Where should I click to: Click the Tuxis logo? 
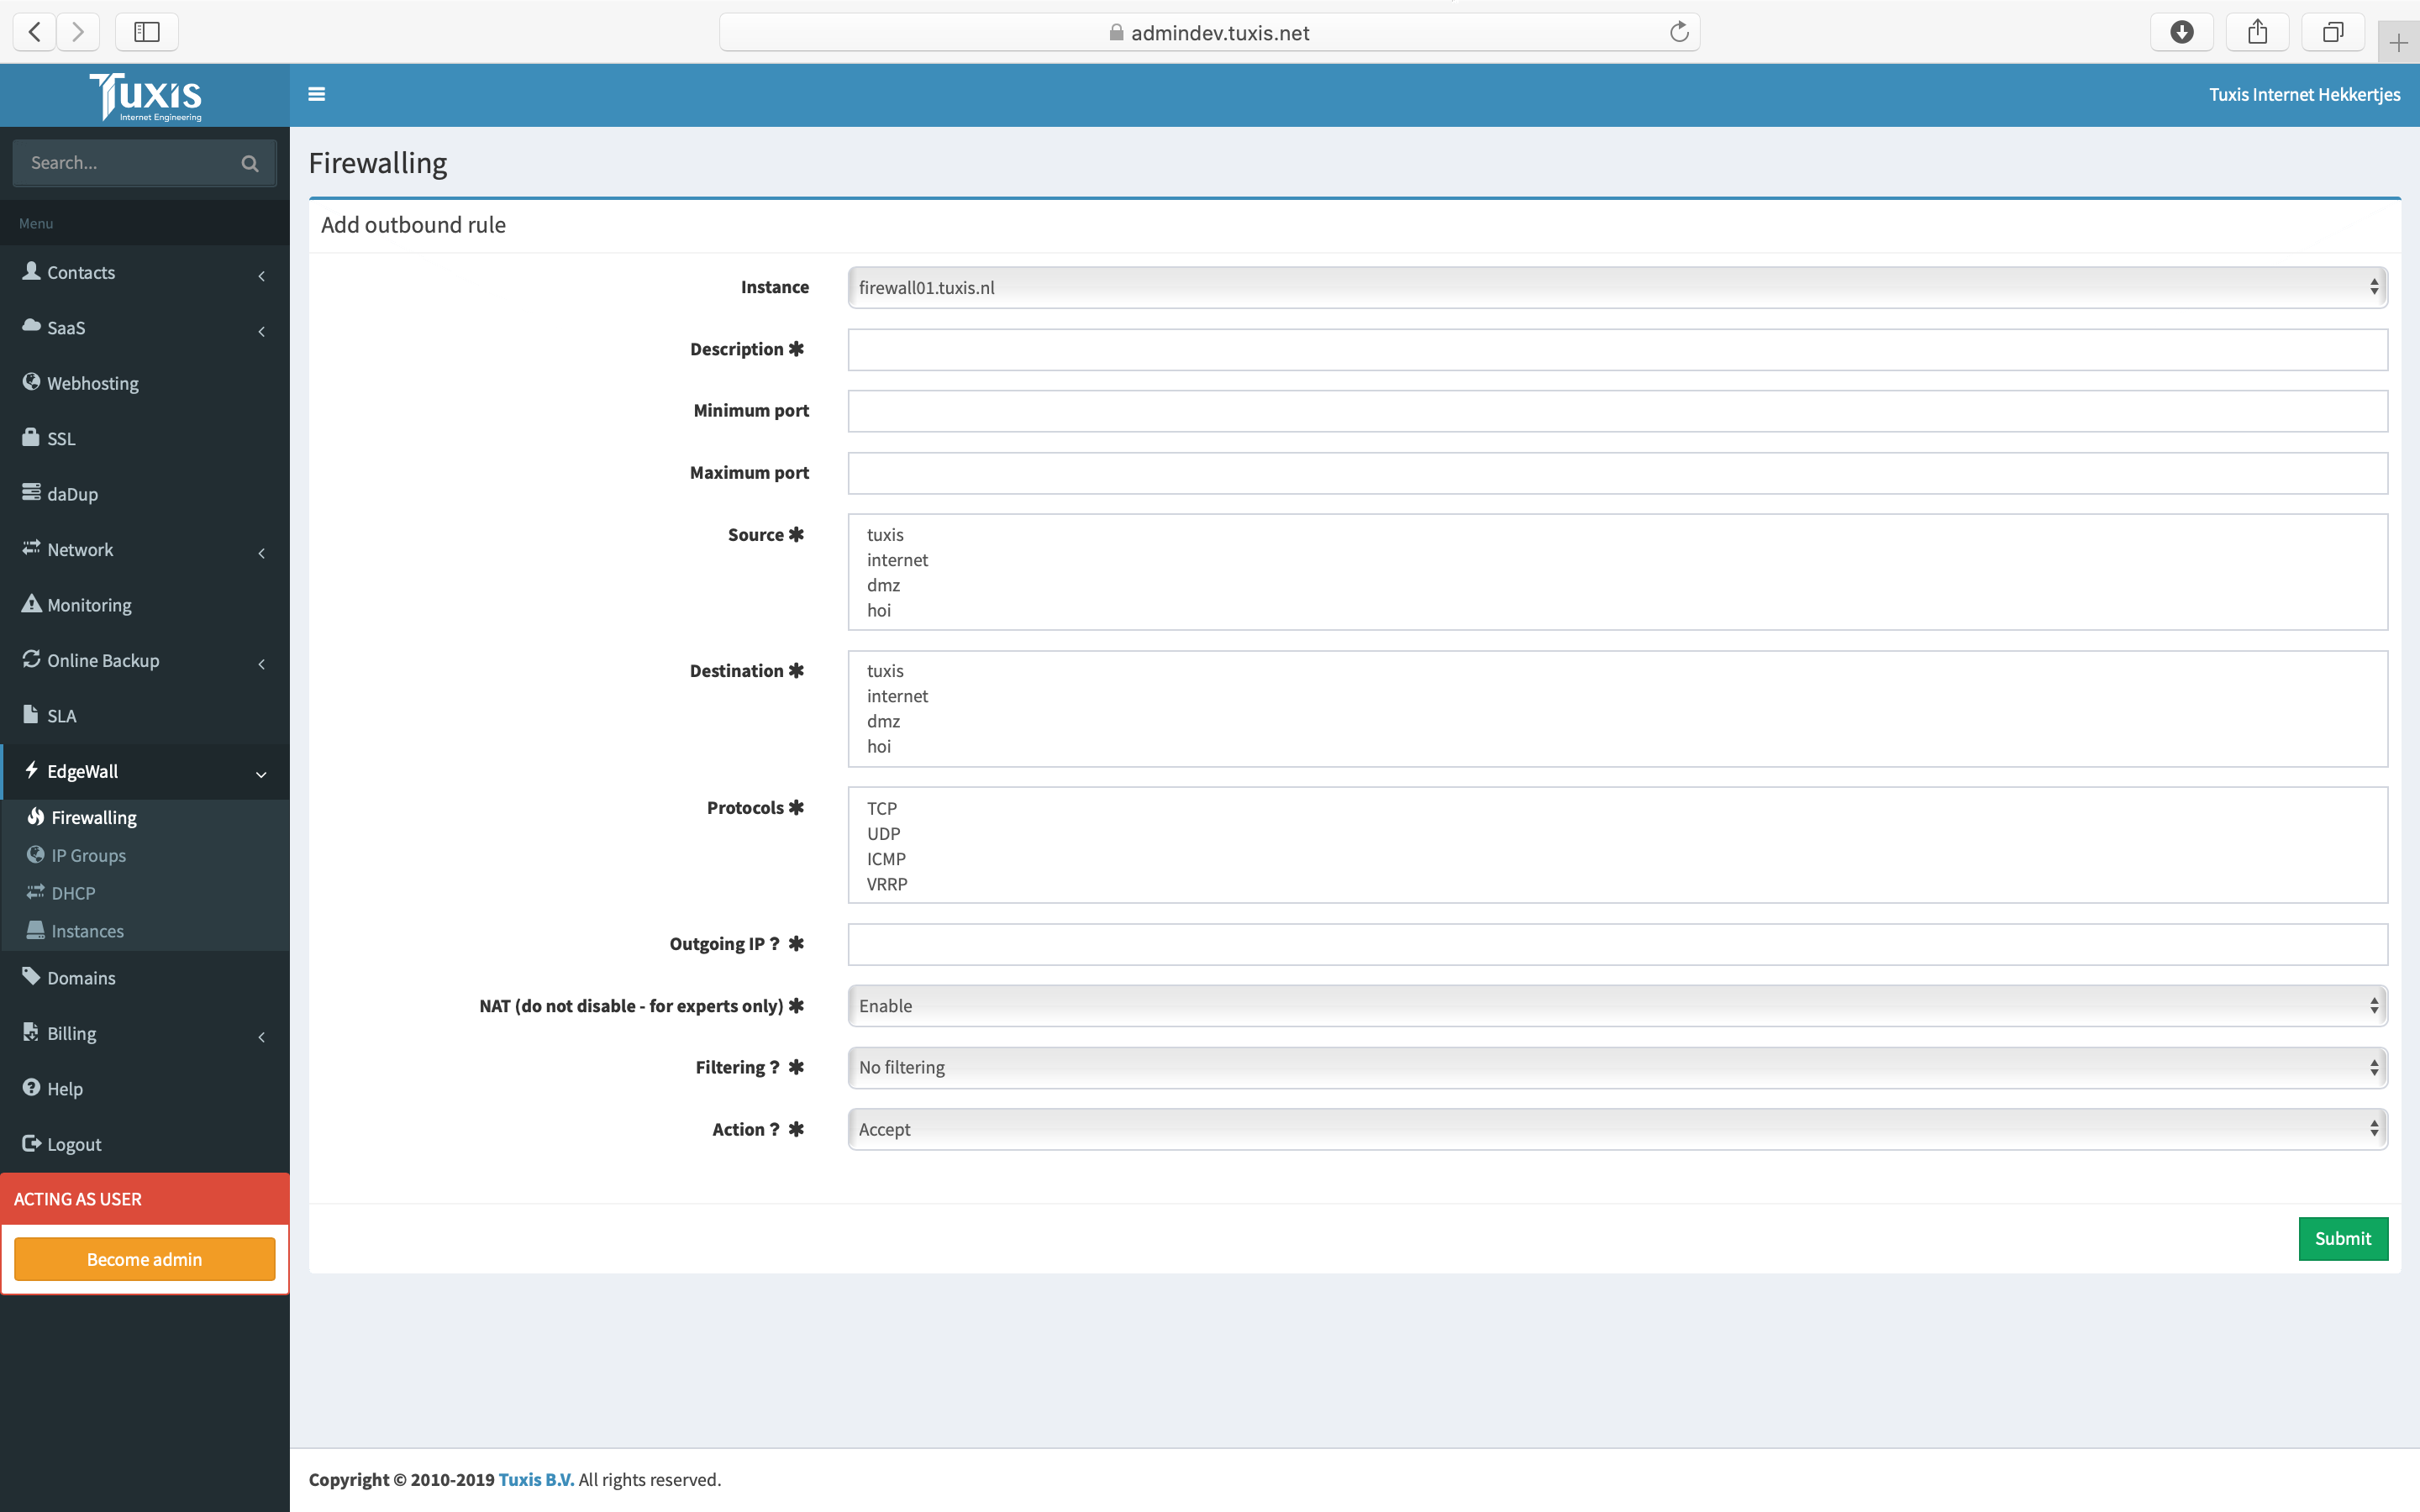(x=146, y=96)
